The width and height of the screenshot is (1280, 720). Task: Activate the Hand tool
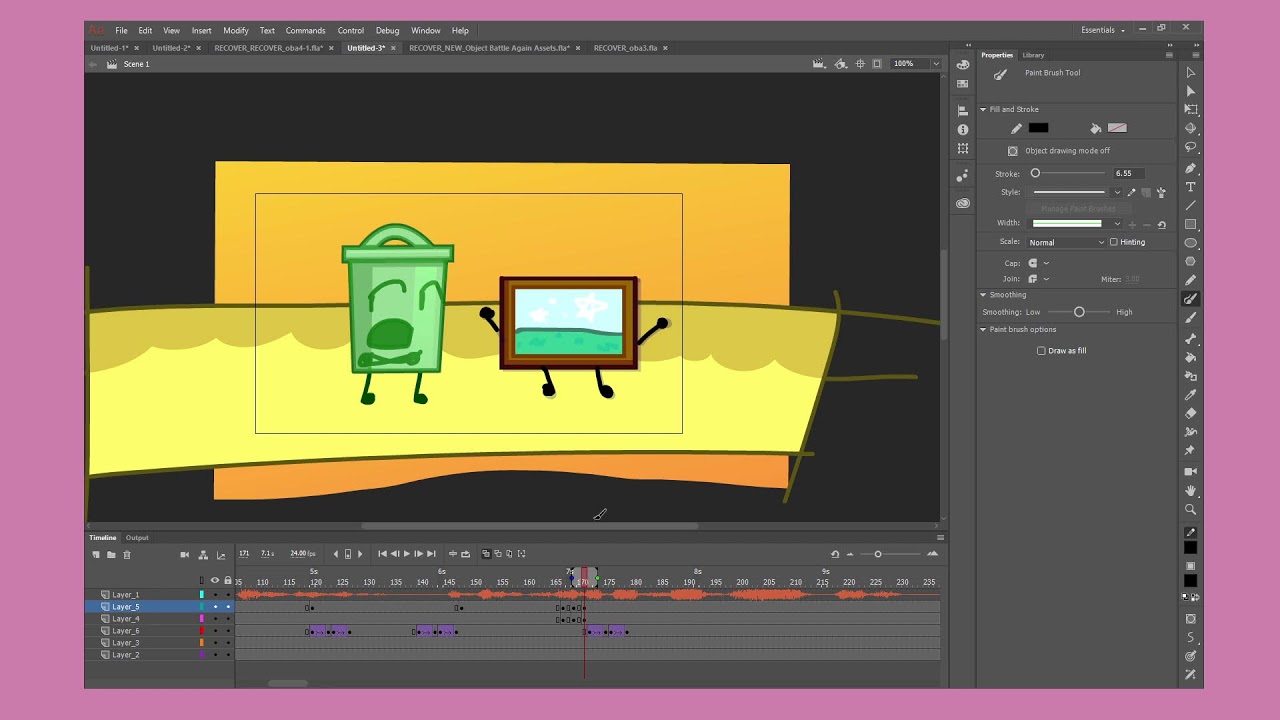[1190, 490]
